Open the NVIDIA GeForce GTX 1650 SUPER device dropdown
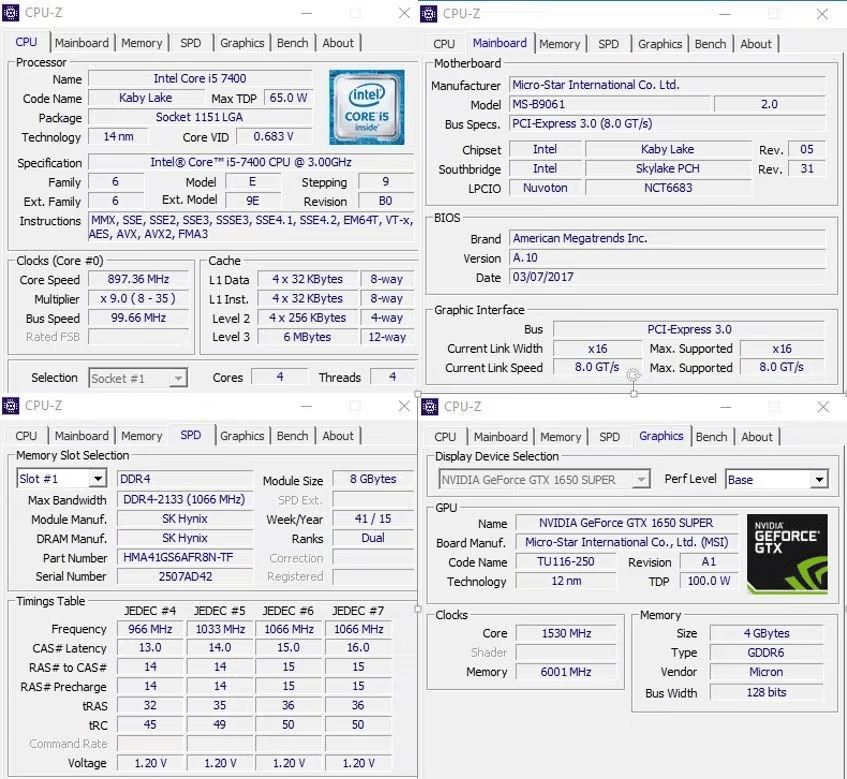This screenshot has width=847, height=779. point(641,480)
